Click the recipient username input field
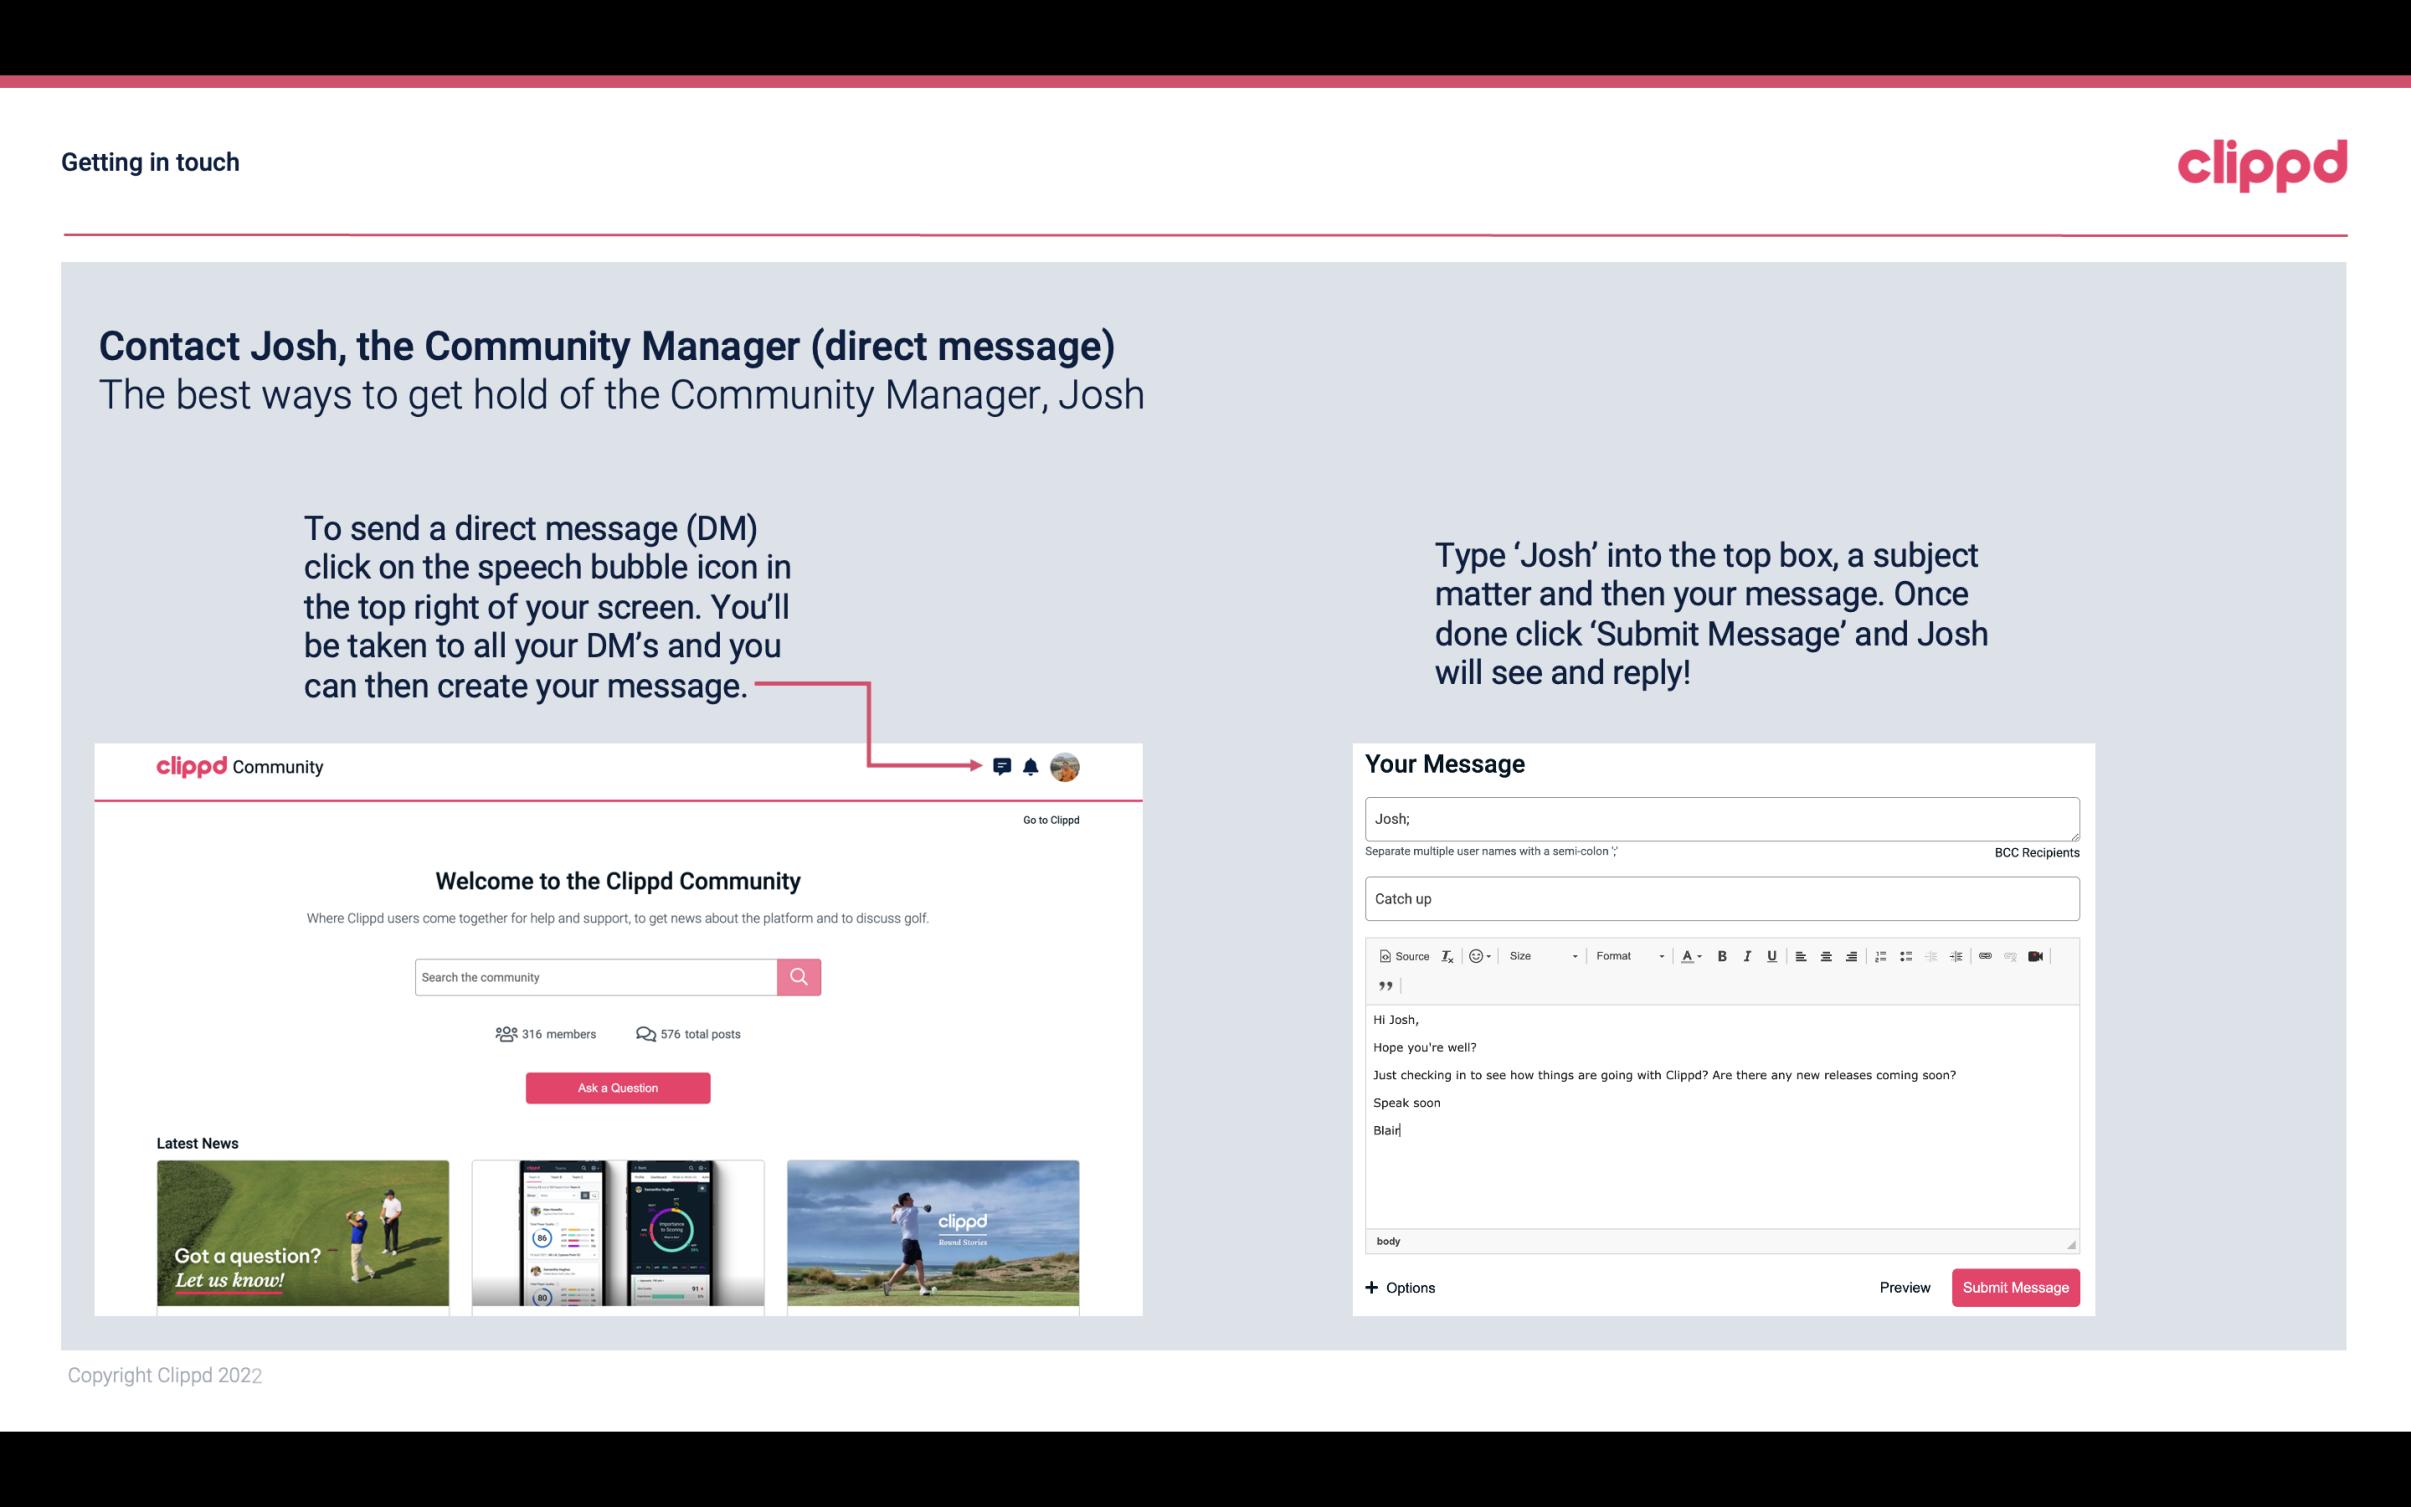Viewport: 2411px width, 1507px height. pyautogui.click(x=1720, y=819)
